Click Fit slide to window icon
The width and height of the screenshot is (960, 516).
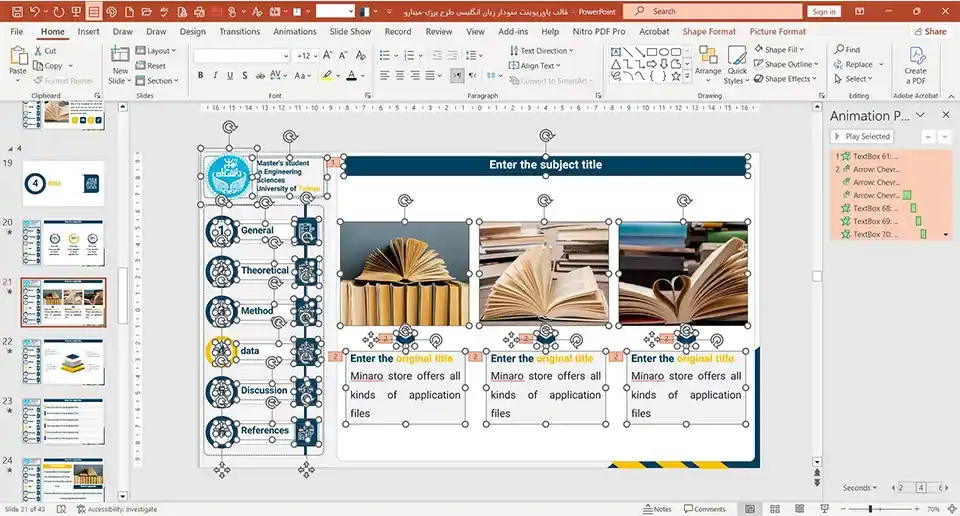point(952,509)
